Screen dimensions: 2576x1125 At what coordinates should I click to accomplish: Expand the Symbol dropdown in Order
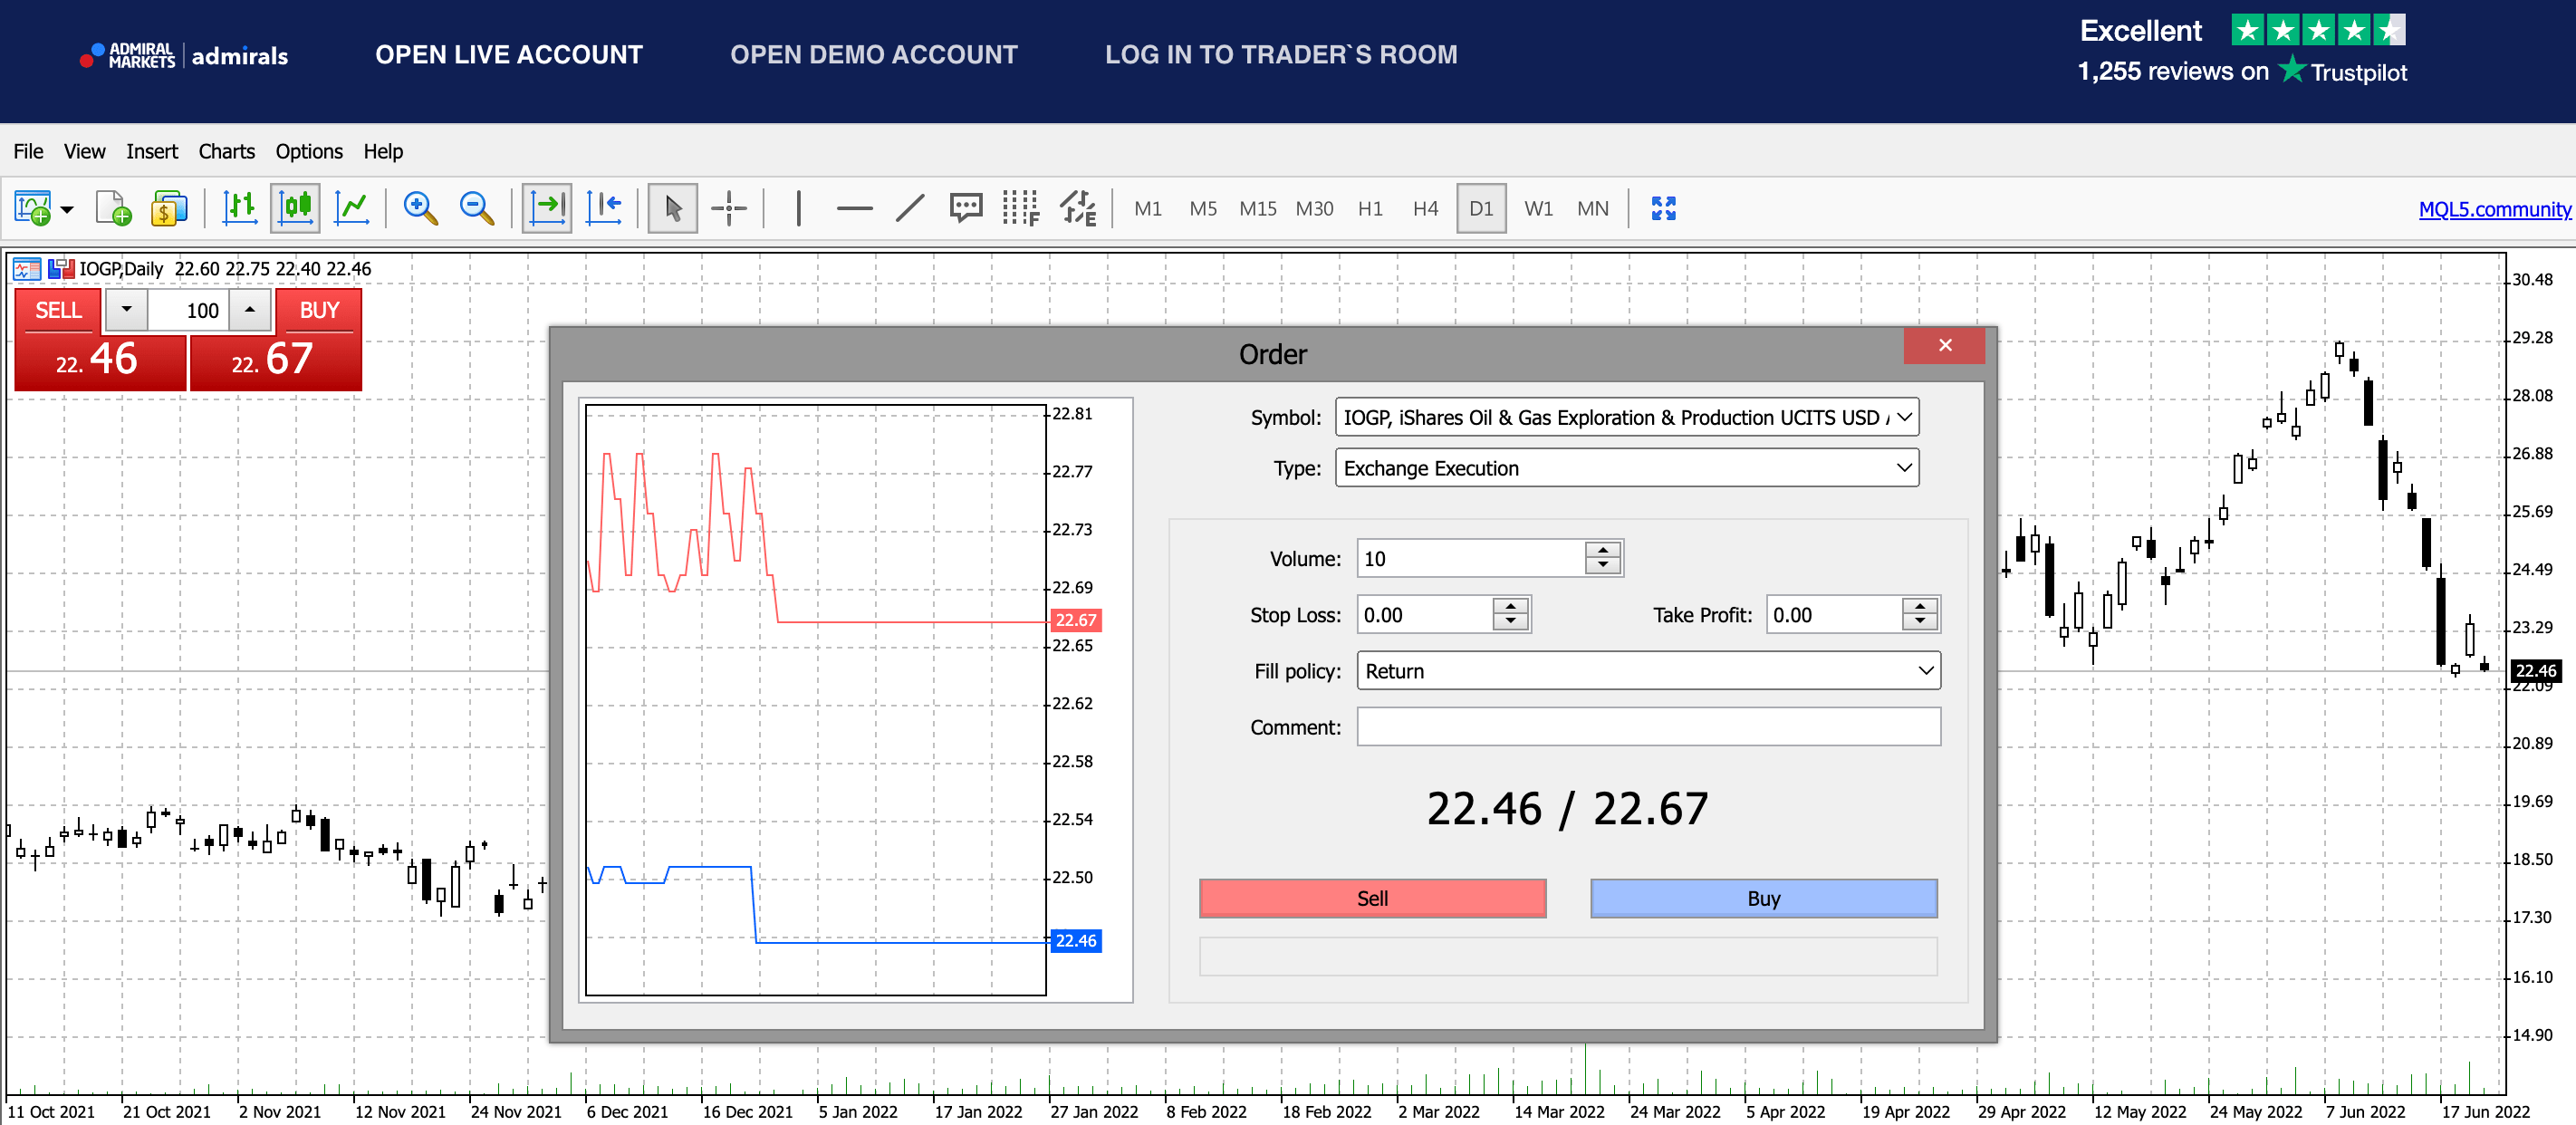click(x=1904, y=417)
